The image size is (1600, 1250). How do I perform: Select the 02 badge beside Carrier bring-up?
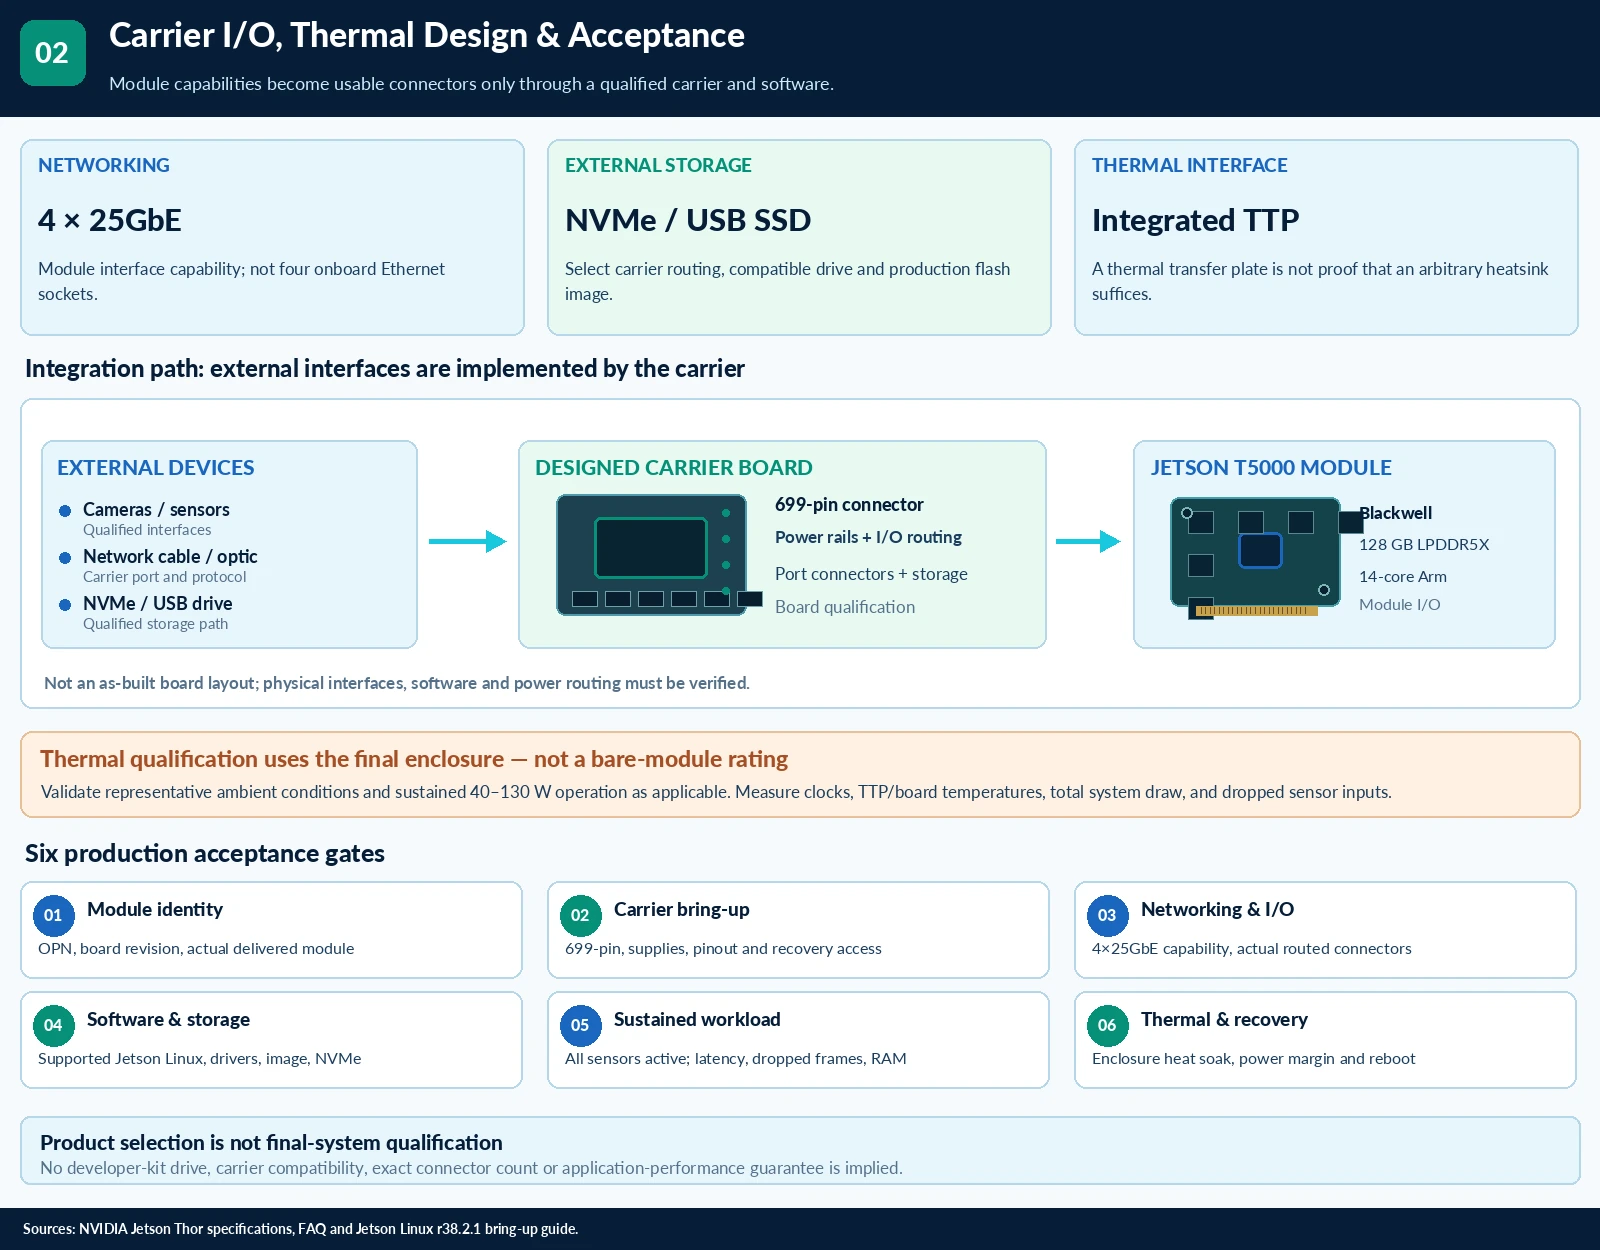click(x=581, y=915)
